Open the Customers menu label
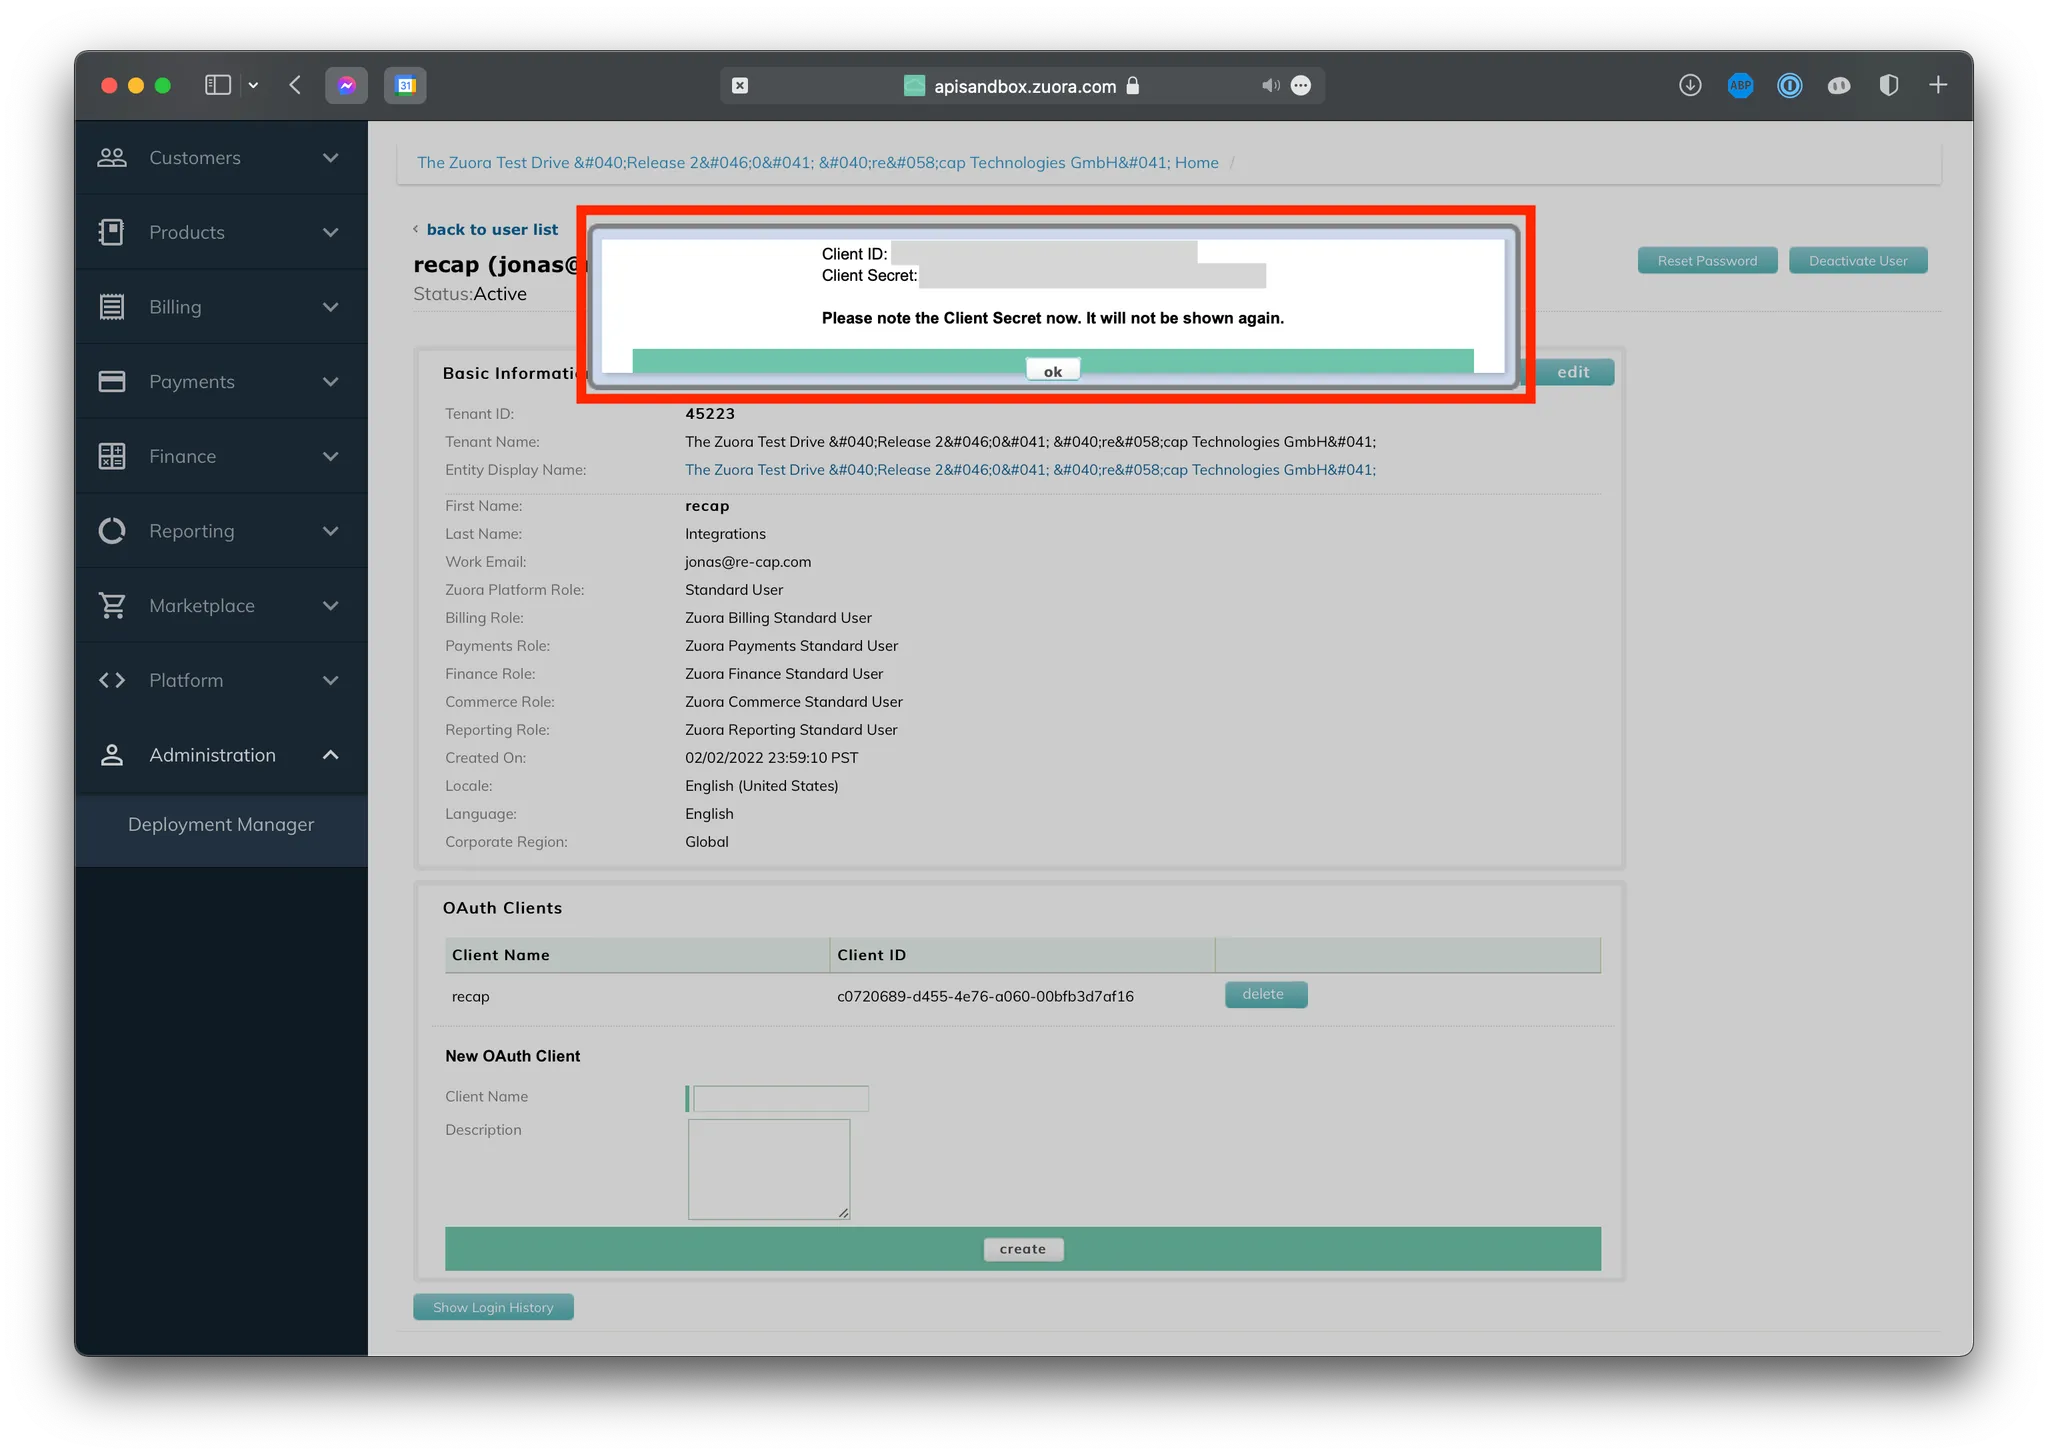Screen dimensions: 2048x1455 pos(195,158)
